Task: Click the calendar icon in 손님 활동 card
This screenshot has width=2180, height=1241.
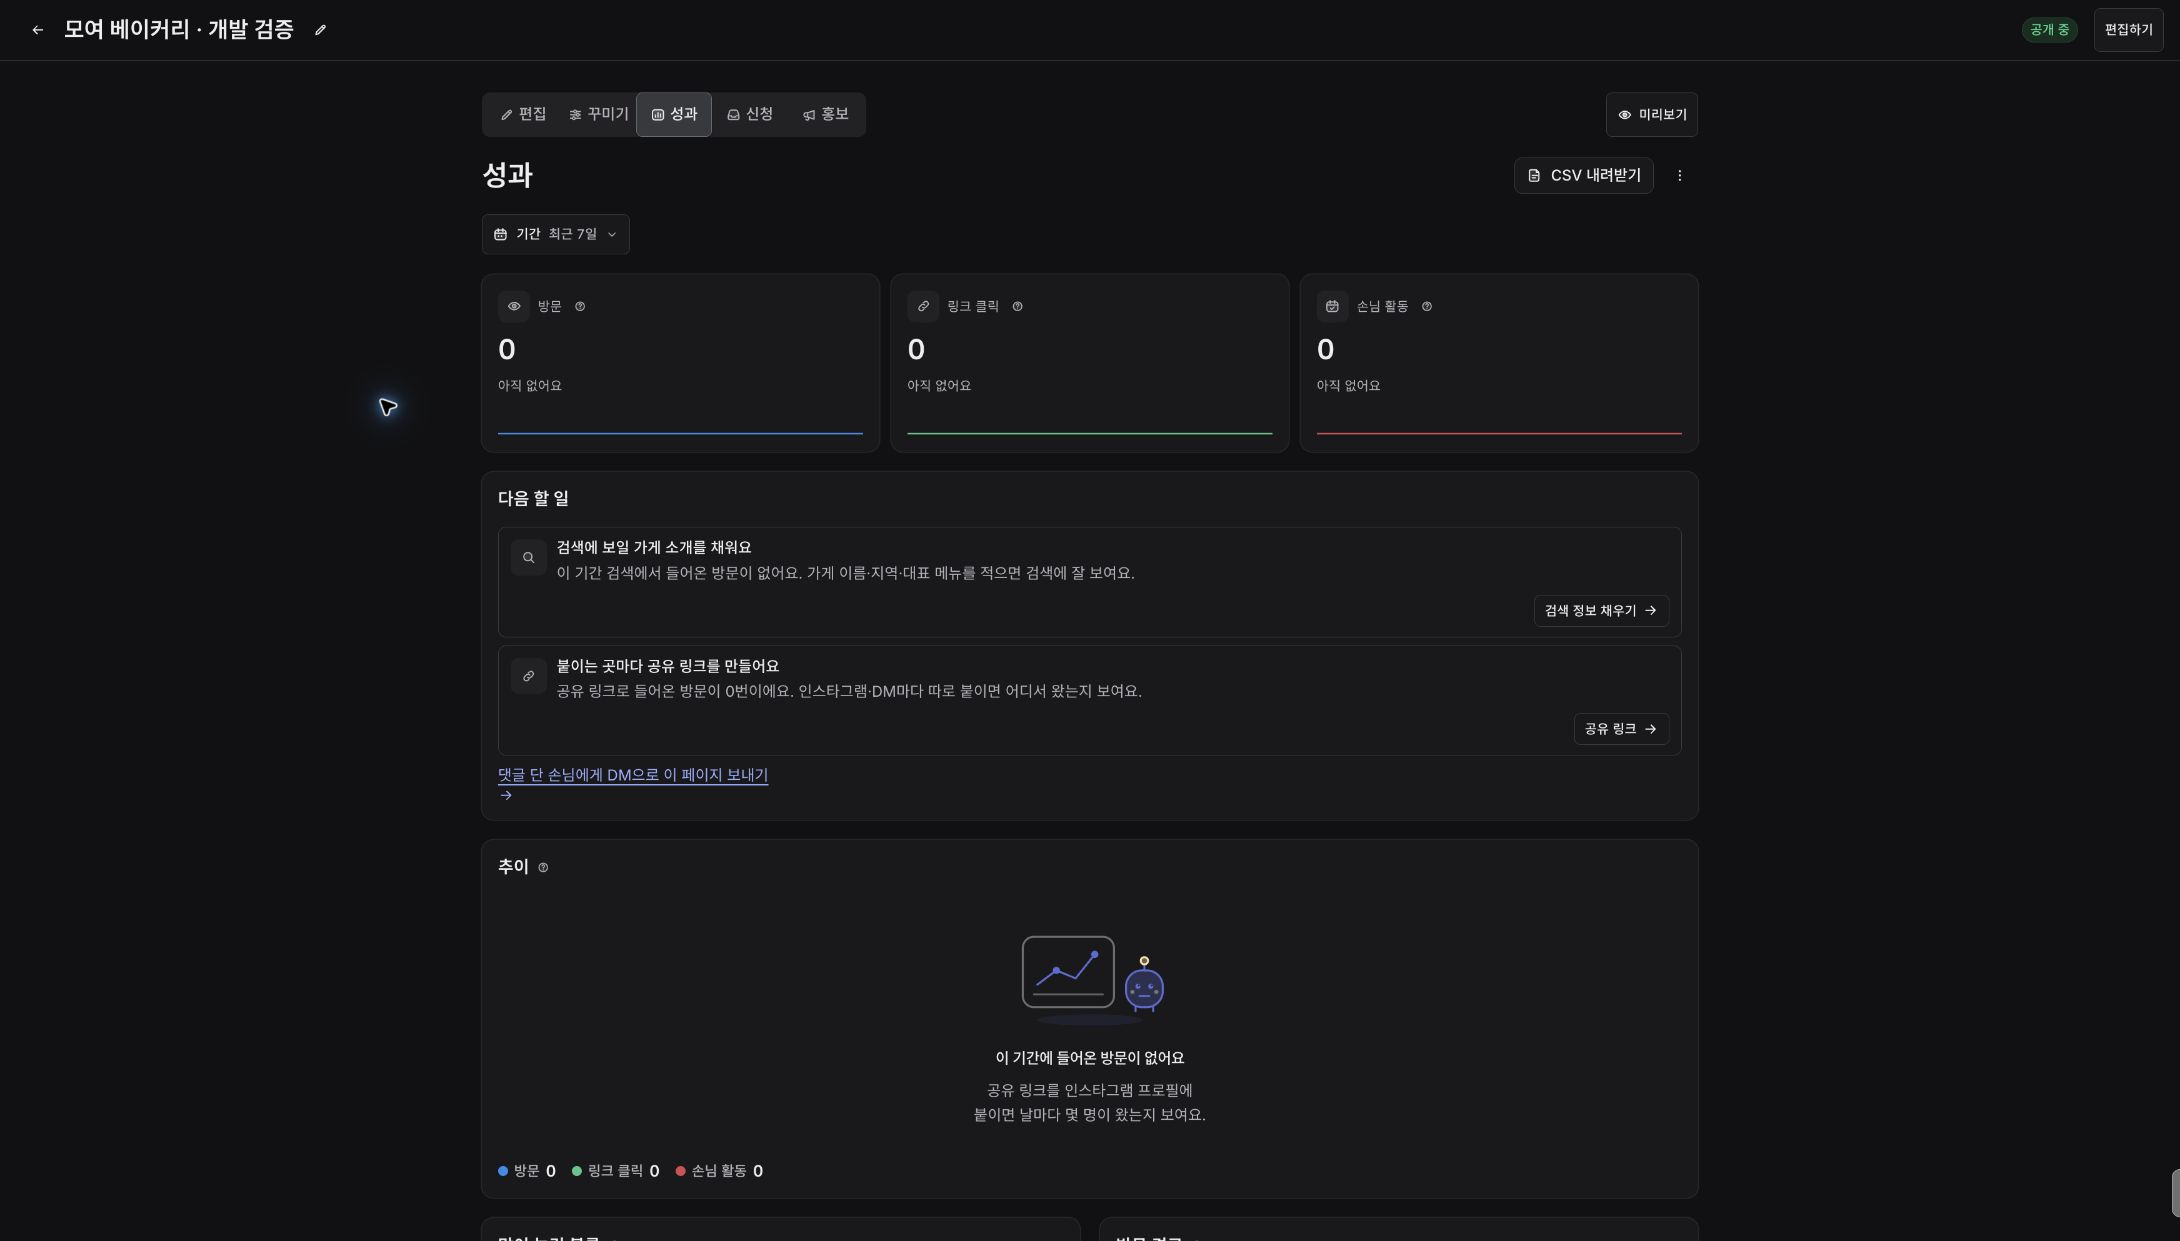Action: click(1332, 307)
